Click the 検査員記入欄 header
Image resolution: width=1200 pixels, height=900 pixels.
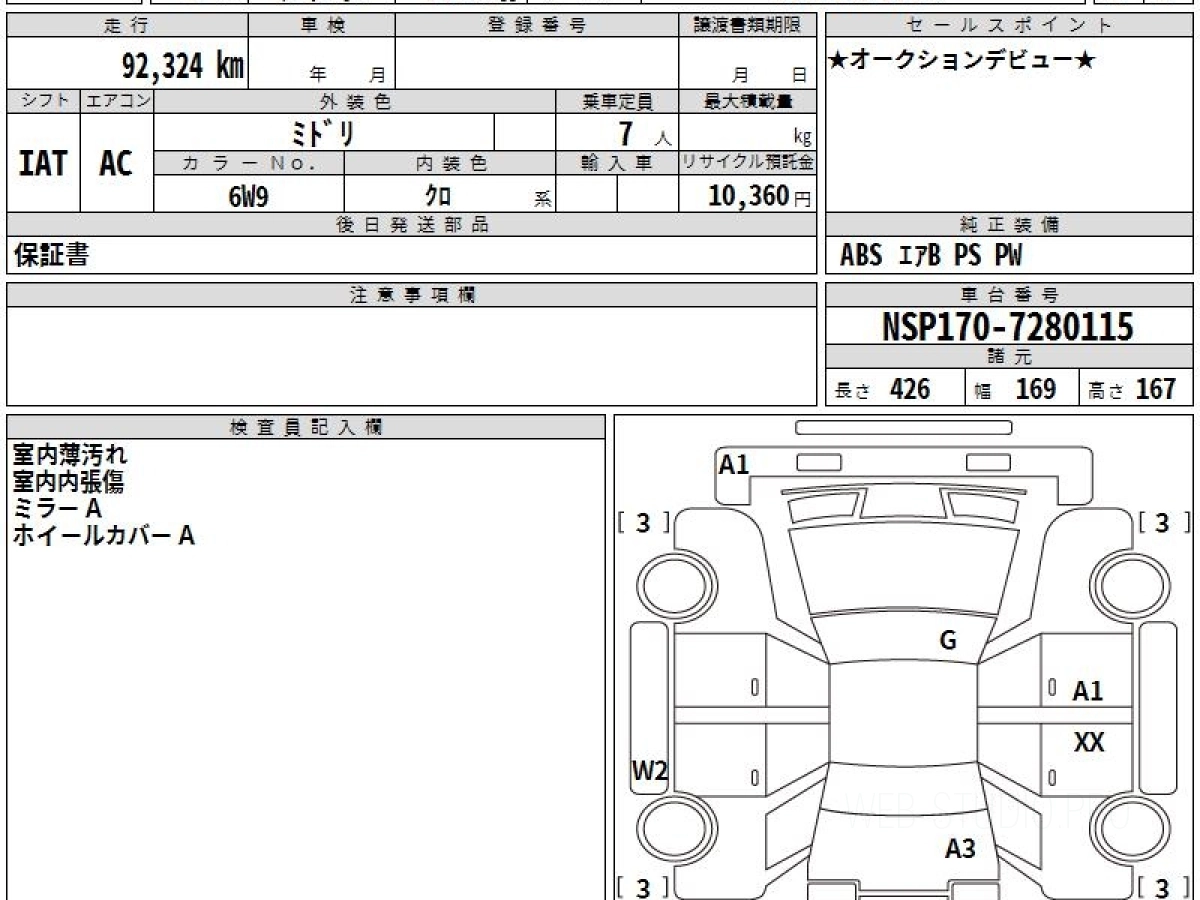coord(306,426)
